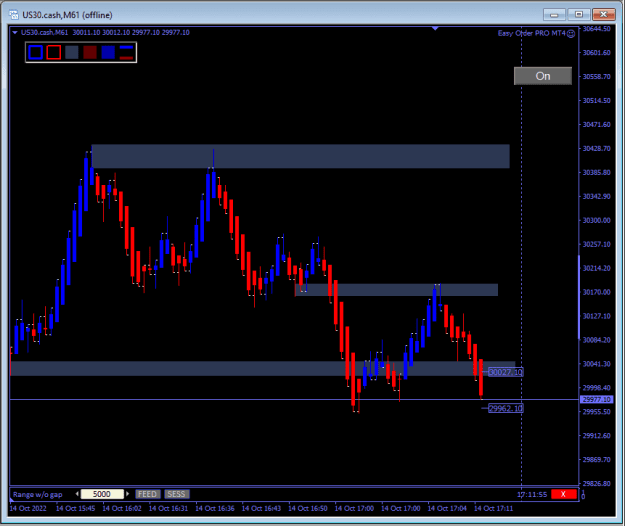Image resolution: width=625 pixels, height=526 pixels.
Task: Toggle the On button
Action: pos(543,76)
